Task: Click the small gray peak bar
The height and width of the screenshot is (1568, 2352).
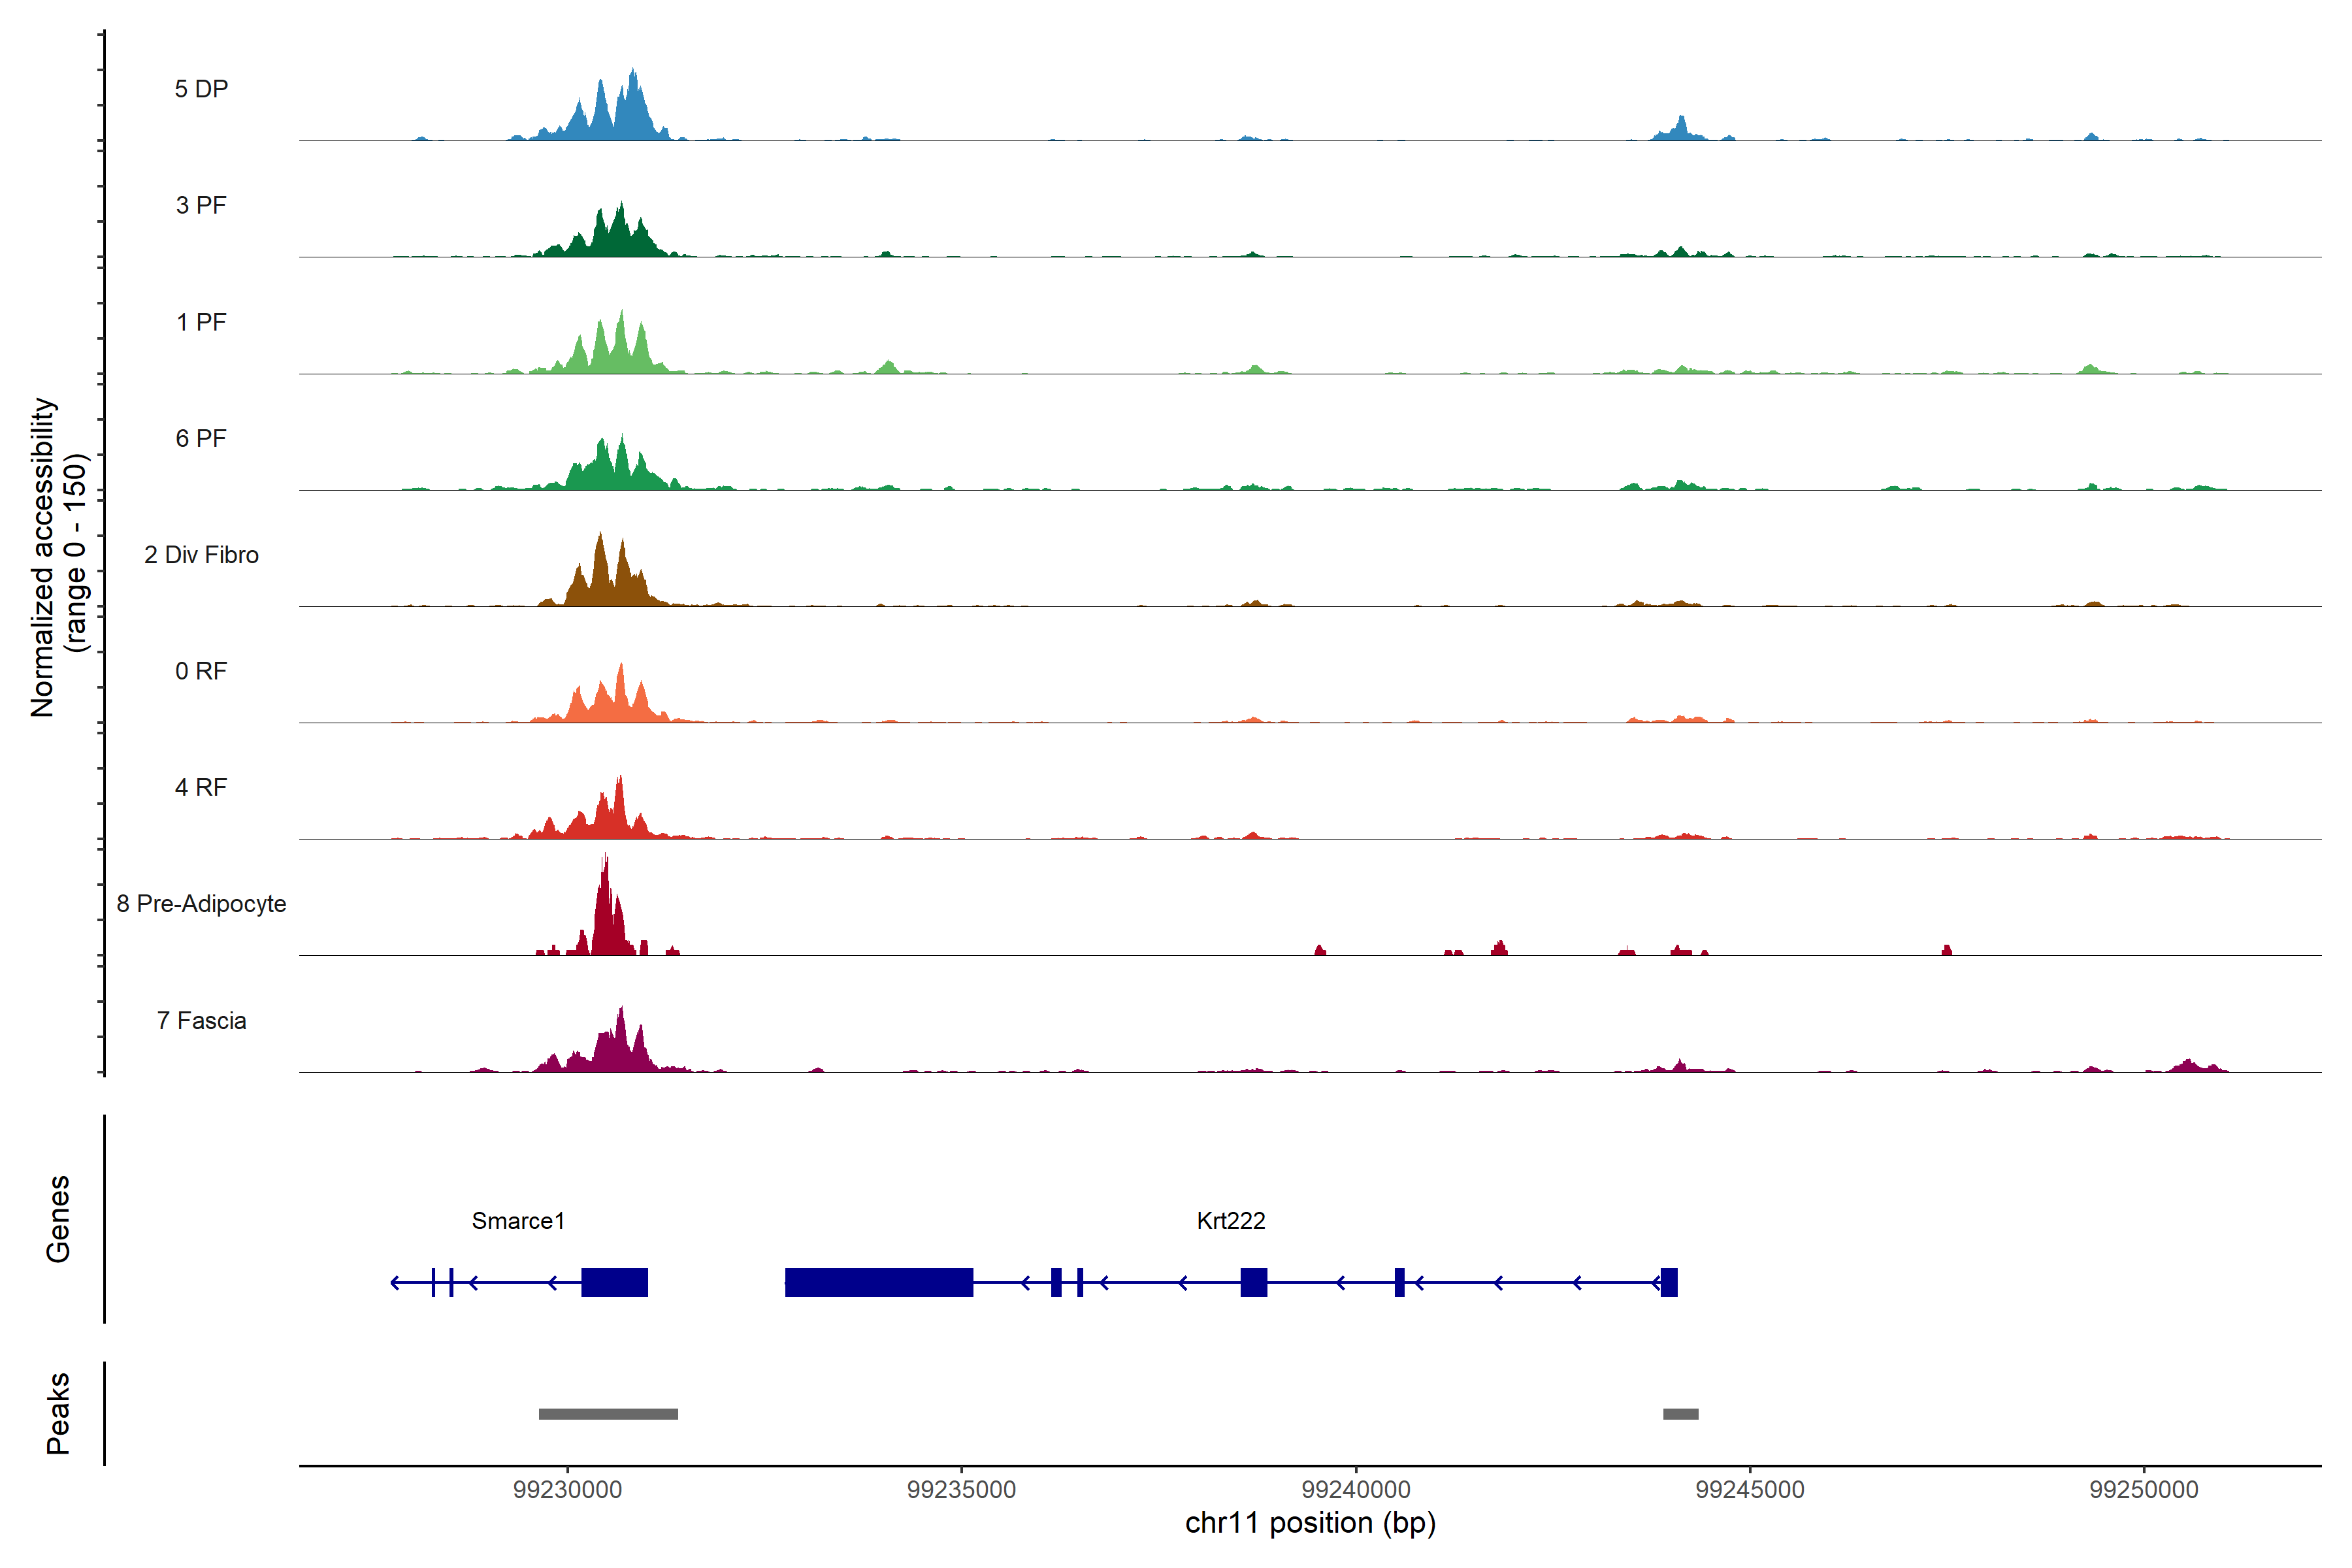Action: (1680, 1414)
